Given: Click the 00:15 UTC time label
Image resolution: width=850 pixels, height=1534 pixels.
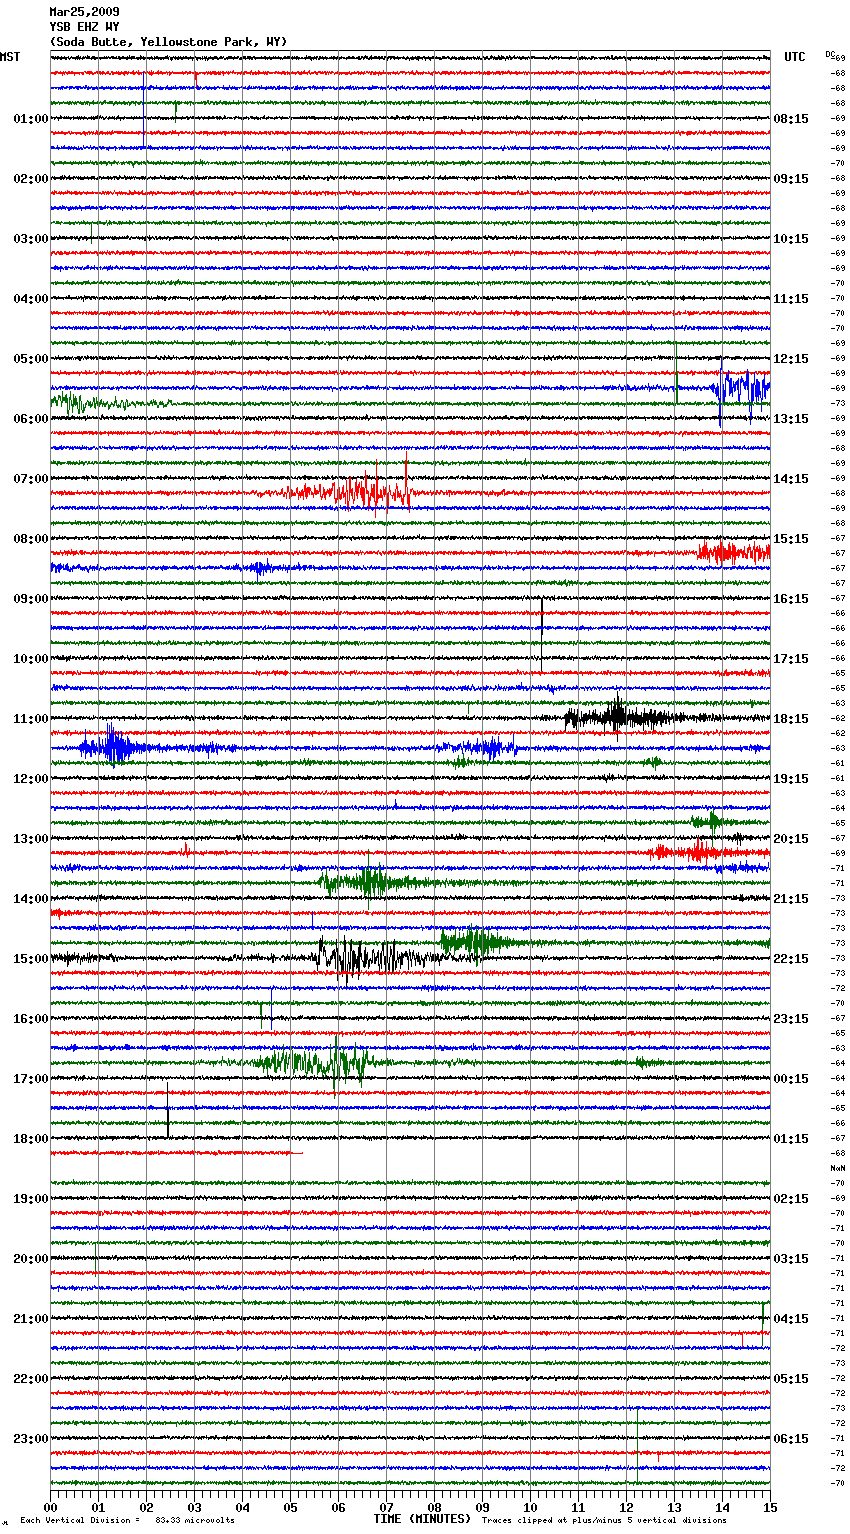Looking at the screenshot, I should [791, 1079].
